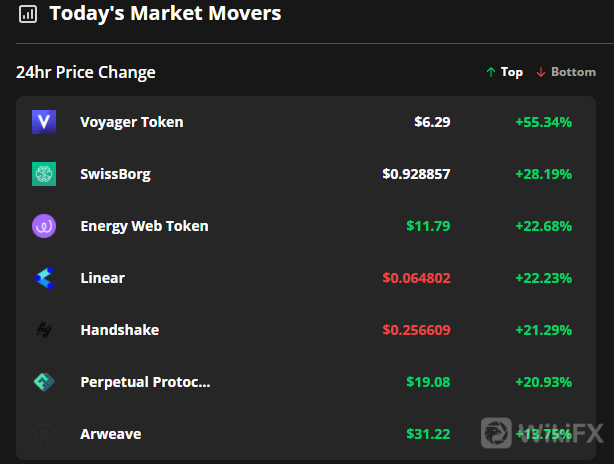614x464 pixels.
Task: Click Voyager Token's +55.34% change
Action: click(x=543, y=122)
